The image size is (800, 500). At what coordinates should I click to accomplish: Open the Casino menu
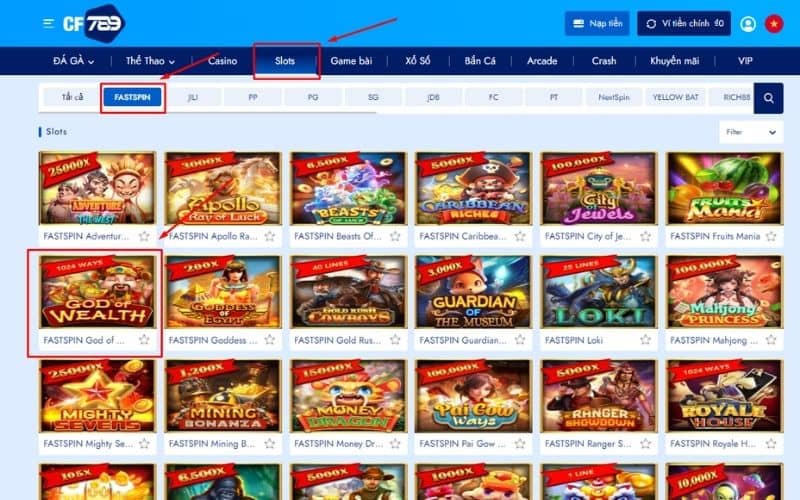pyautogui.click(x=222, y=61)
